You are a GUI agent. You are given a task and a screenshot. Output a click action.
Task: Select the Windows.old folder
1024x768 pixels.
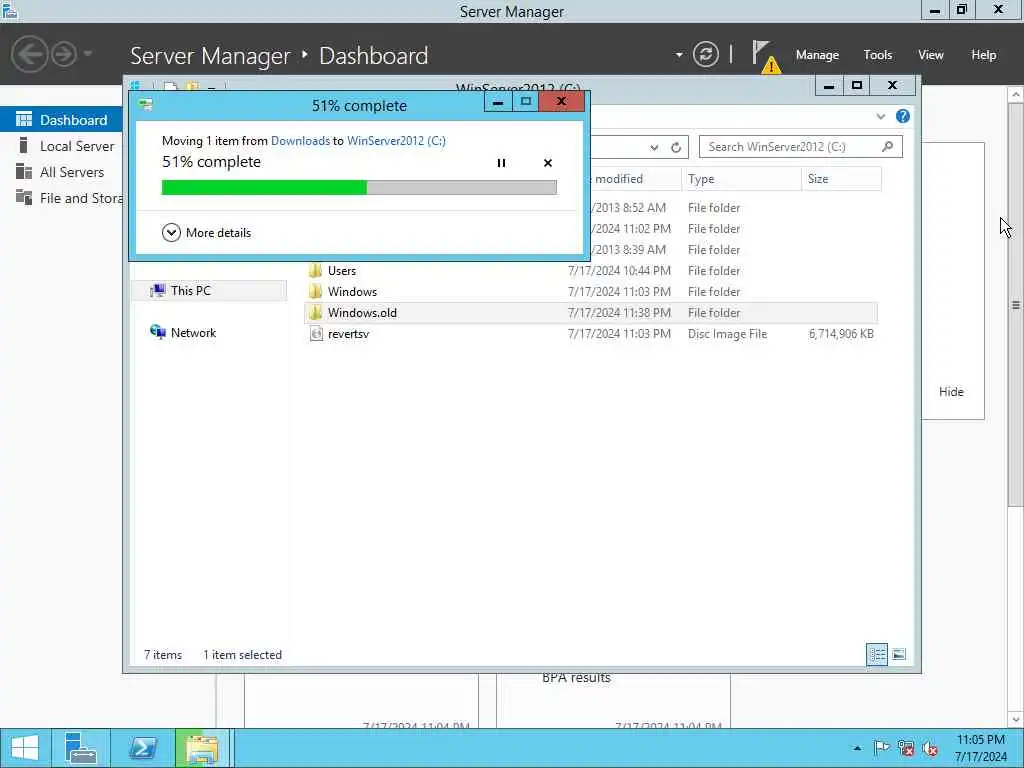[x=590, y=313]
